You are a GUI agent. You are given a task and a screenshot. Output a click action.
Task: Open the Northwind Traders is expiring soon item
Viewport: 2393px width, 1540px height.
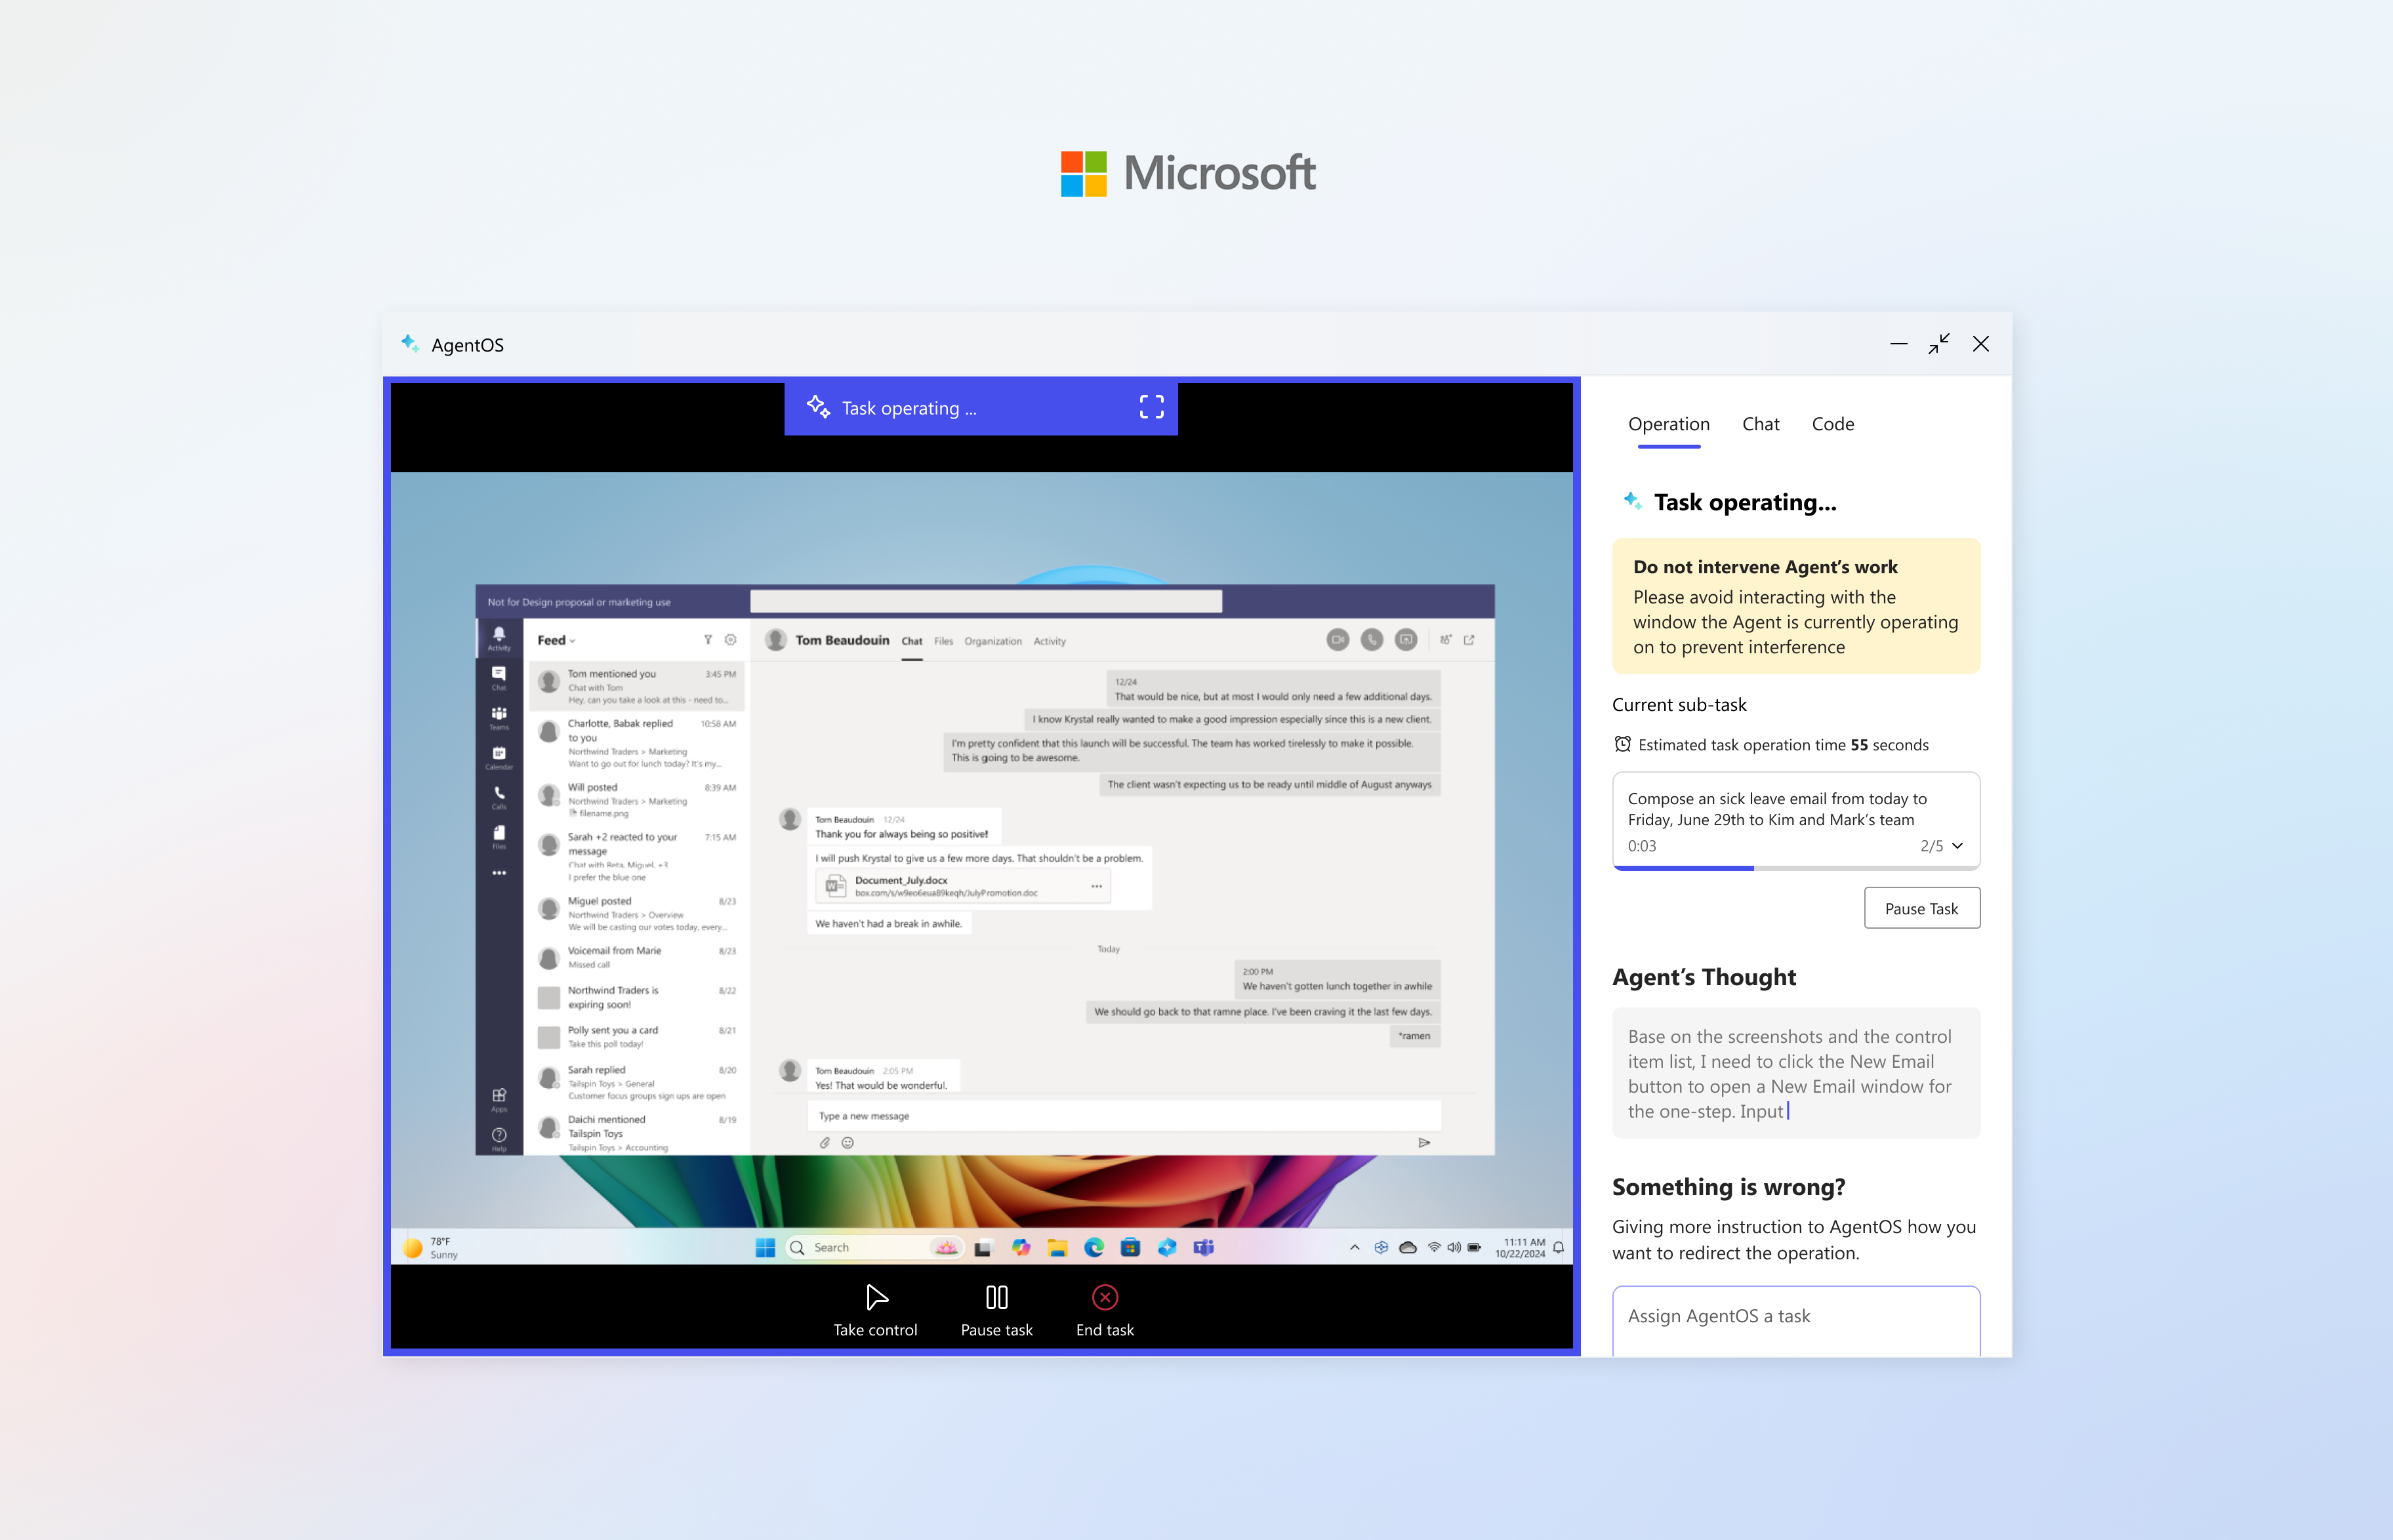638,997
